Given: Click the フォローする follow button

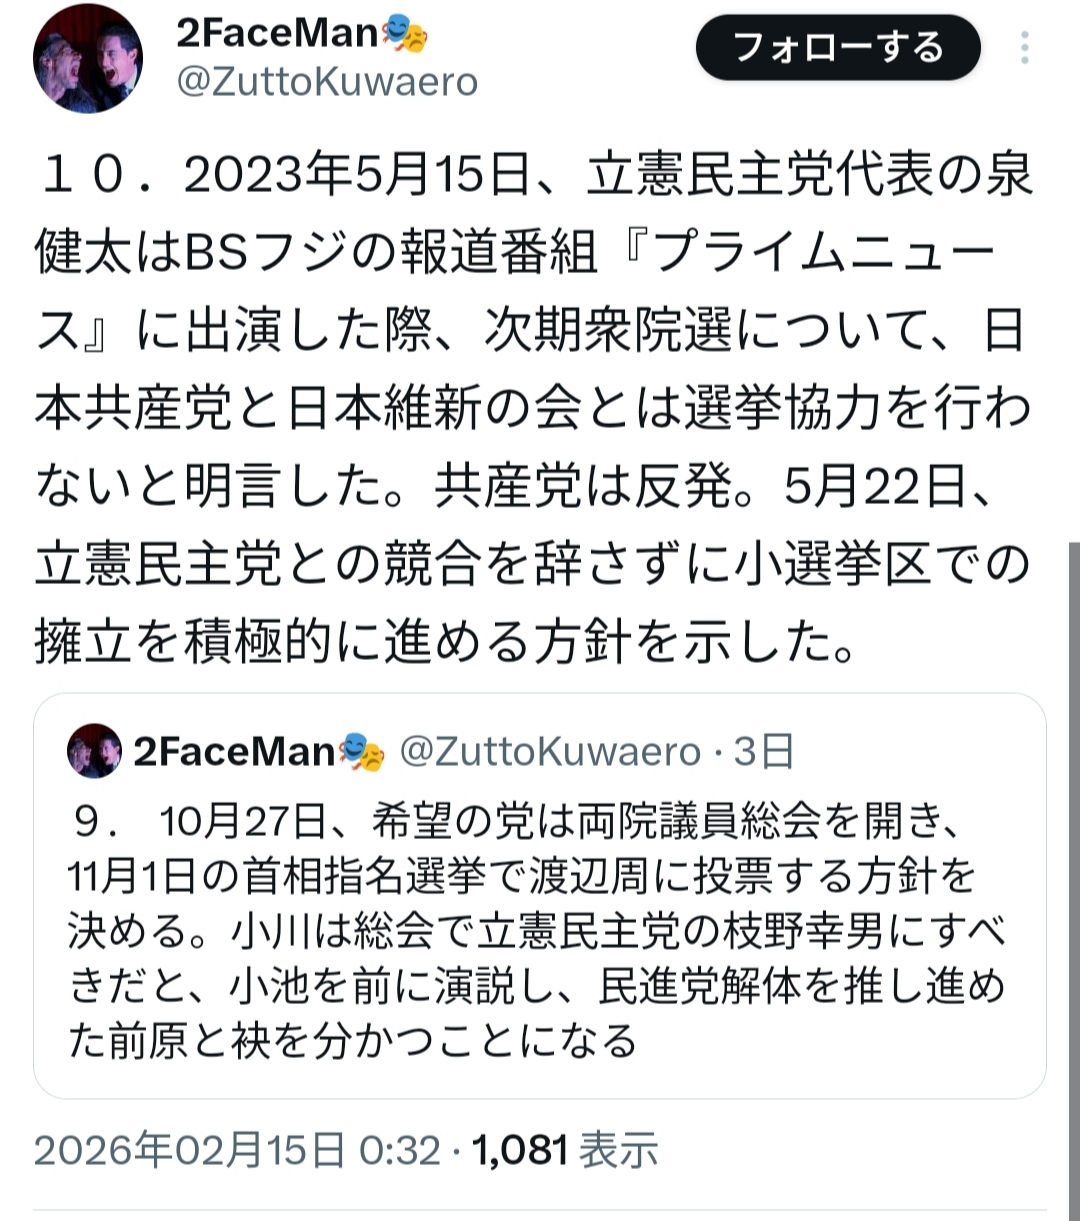Looking at the screenshot, I should pos(838,48).
